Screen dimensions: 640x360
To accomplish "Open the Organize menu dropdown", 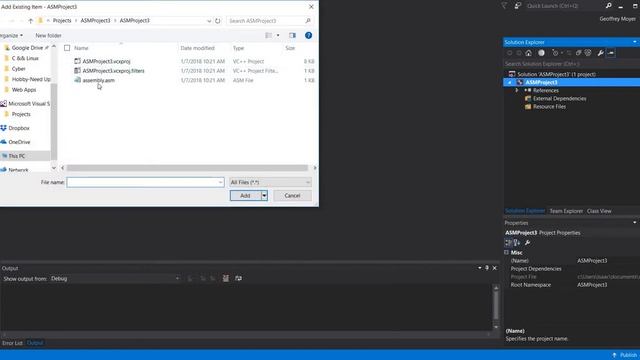I will (11, 36).
